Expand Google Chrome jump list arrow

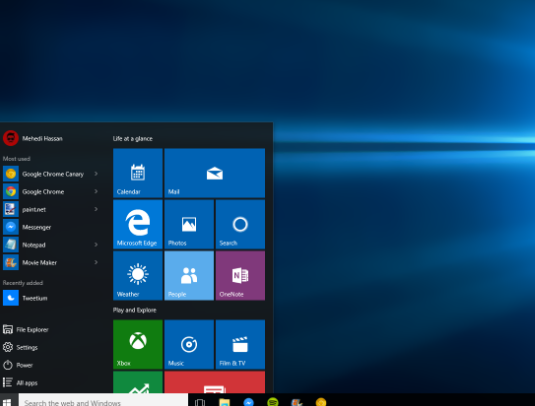click(96, 191)
